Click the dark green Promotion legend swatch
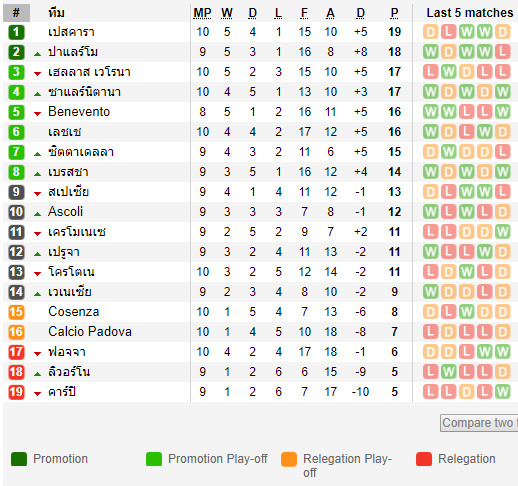The image size is (518, 486). click(19, 459)
